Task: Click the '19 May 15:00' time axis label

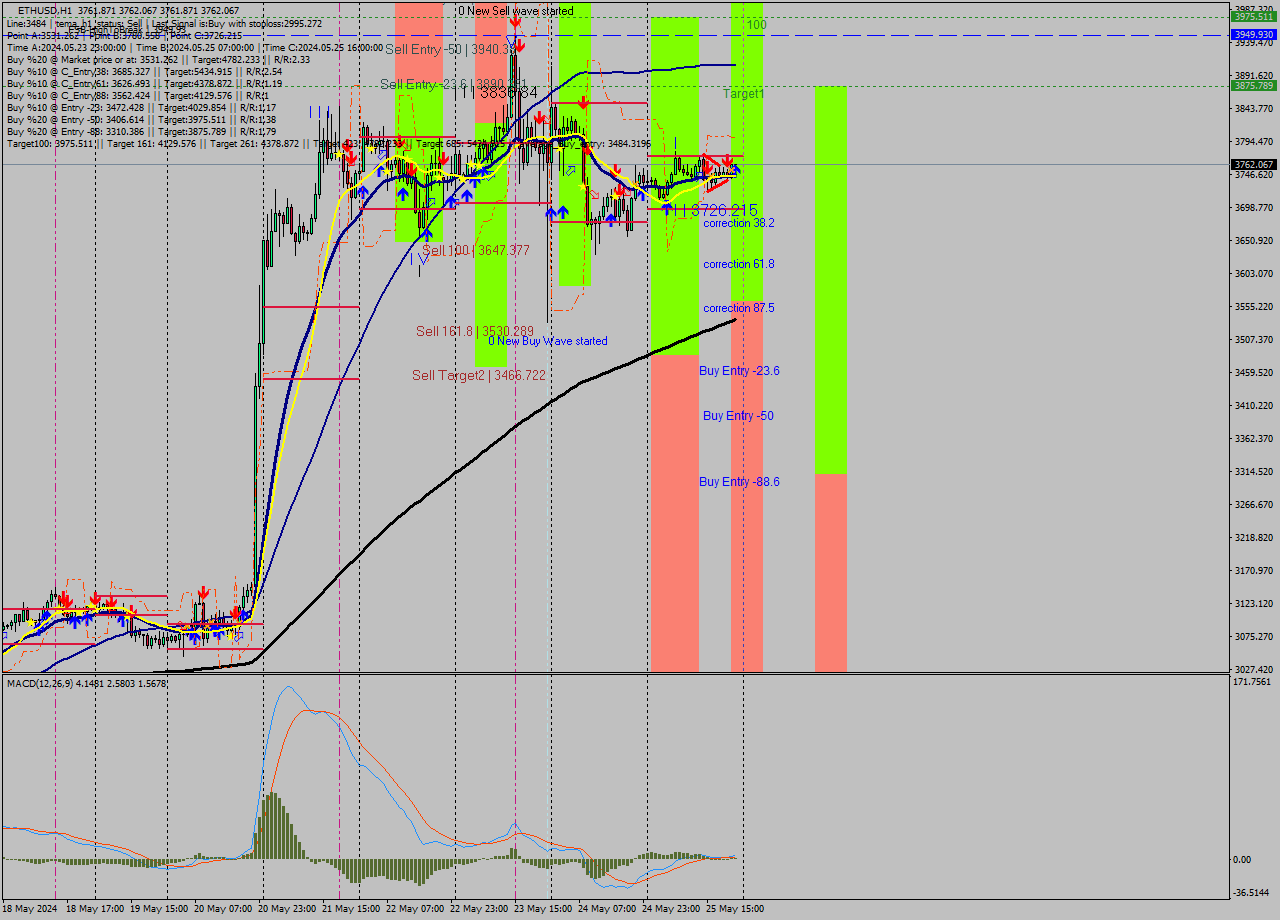Action: [x=160, y=909]
